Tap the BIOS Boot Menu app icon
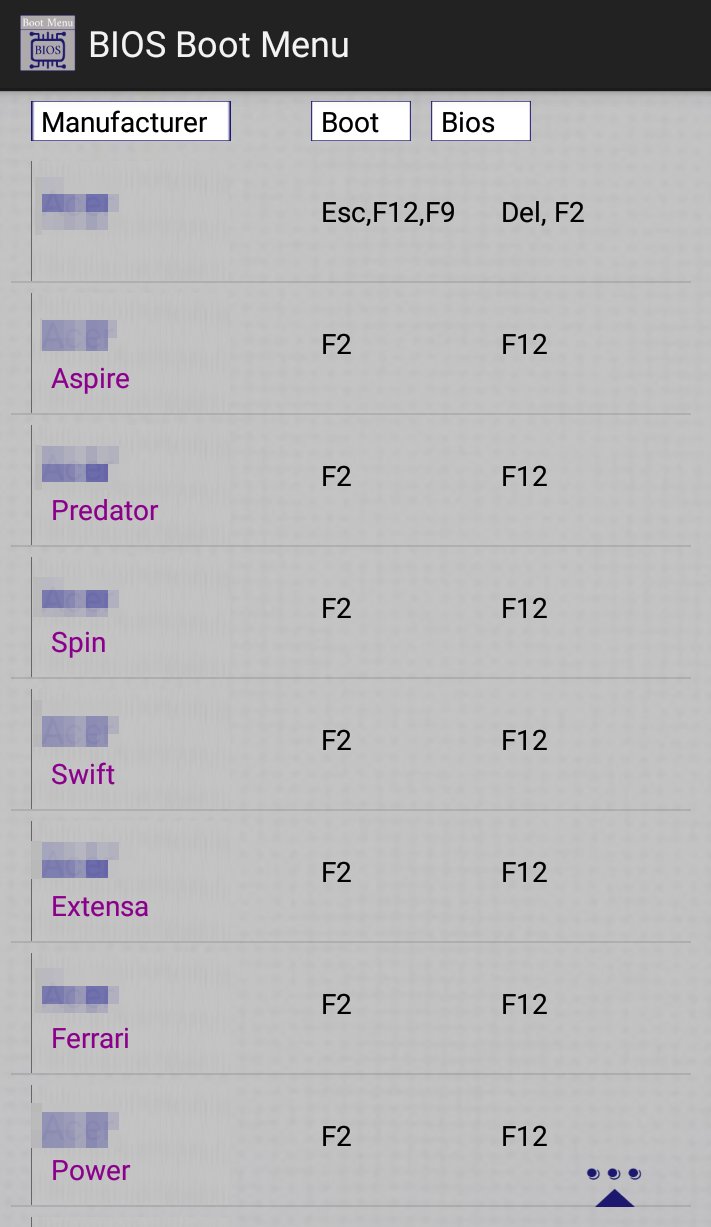The width and height of the screenshot is (711, 1227). (47, 43)
